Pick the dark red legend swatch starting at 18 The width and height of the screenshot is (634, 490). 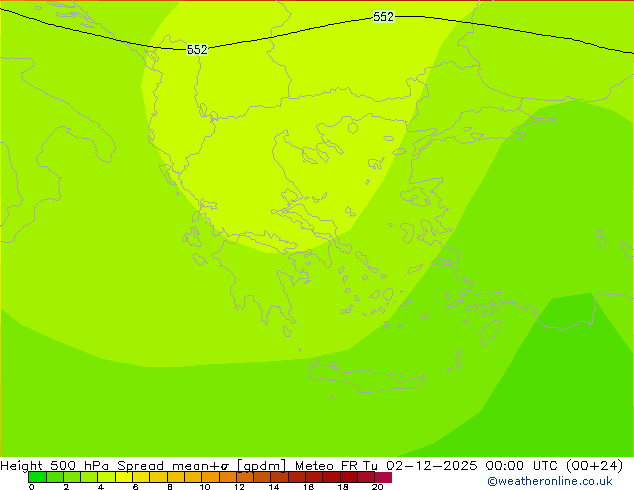349,477
